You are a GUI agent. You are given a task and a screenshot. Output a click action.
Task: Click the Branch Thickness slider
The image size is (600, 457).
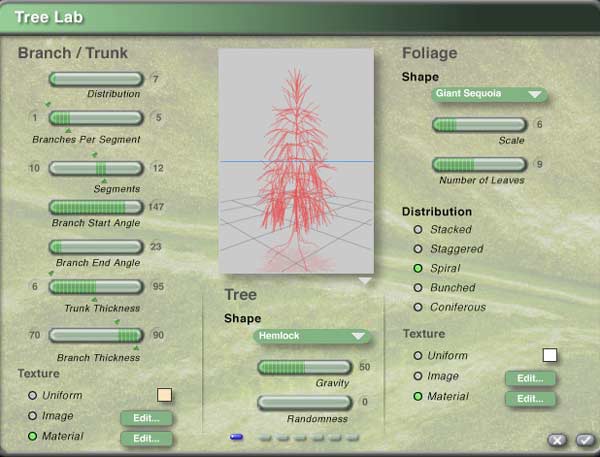96,335
